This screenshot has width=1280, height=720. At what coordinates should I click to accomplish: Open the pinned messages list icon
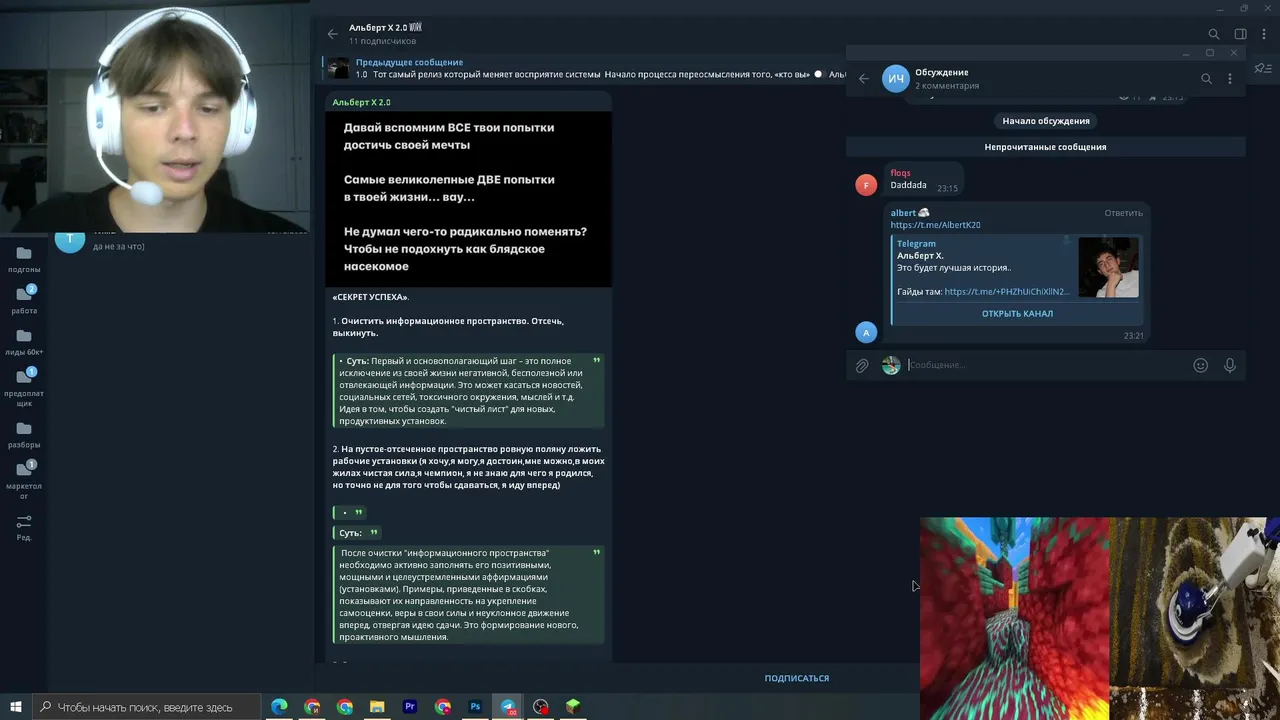click(x=1262, y=68)
